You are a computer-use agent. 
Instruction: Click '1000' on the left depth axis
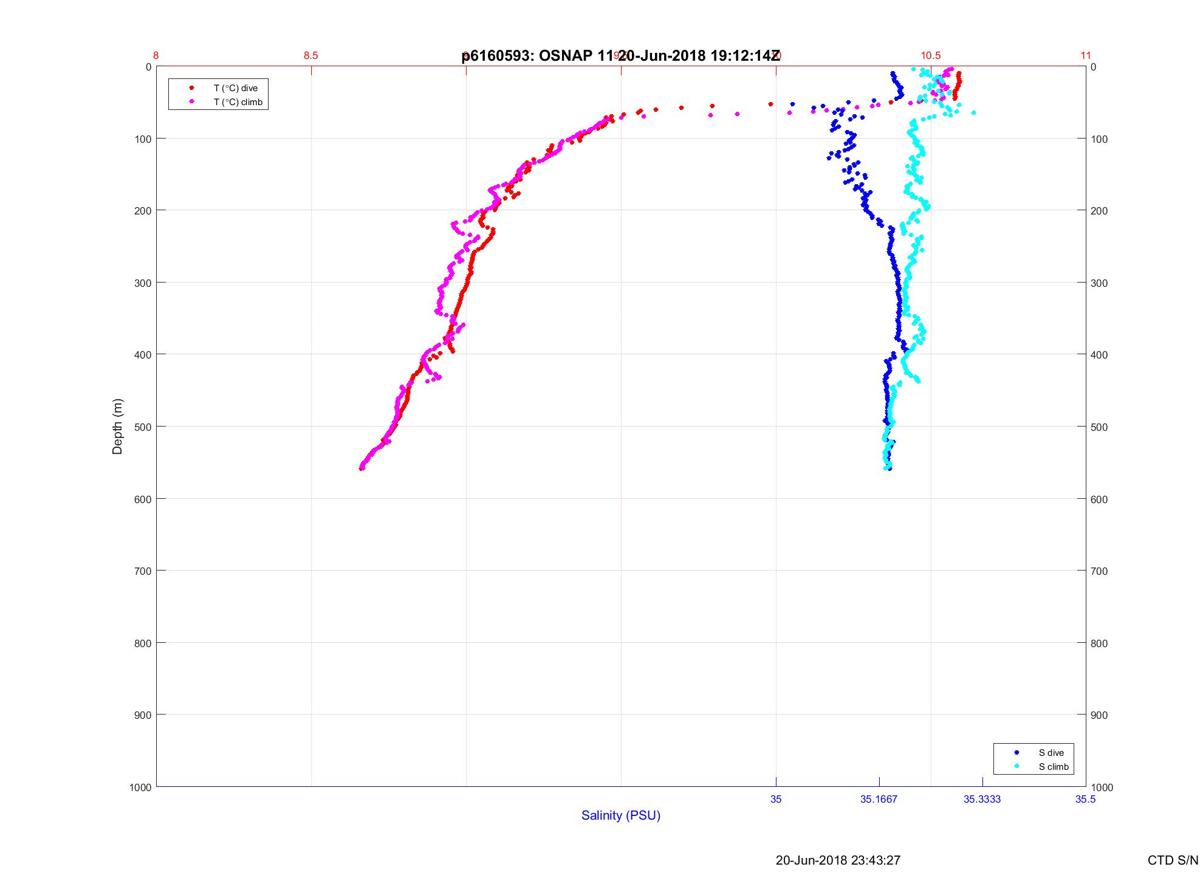pos(139,787)
